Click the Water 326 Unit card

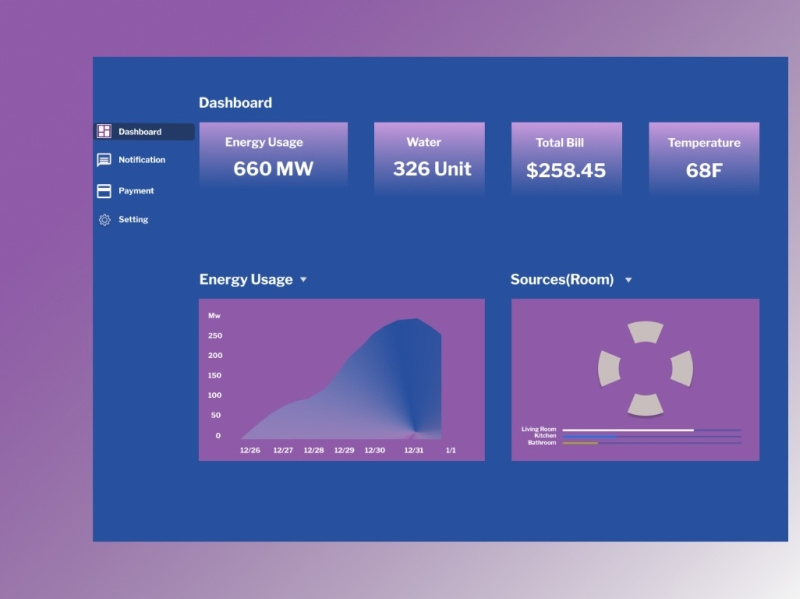[429, 155]
